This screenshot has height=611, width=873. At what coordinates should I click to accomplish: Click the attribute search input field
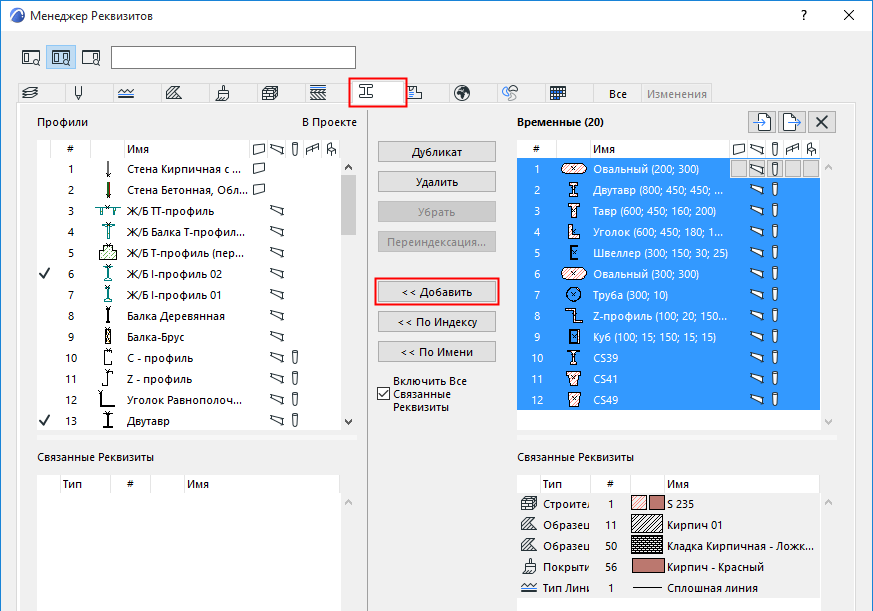coord(233,57)
